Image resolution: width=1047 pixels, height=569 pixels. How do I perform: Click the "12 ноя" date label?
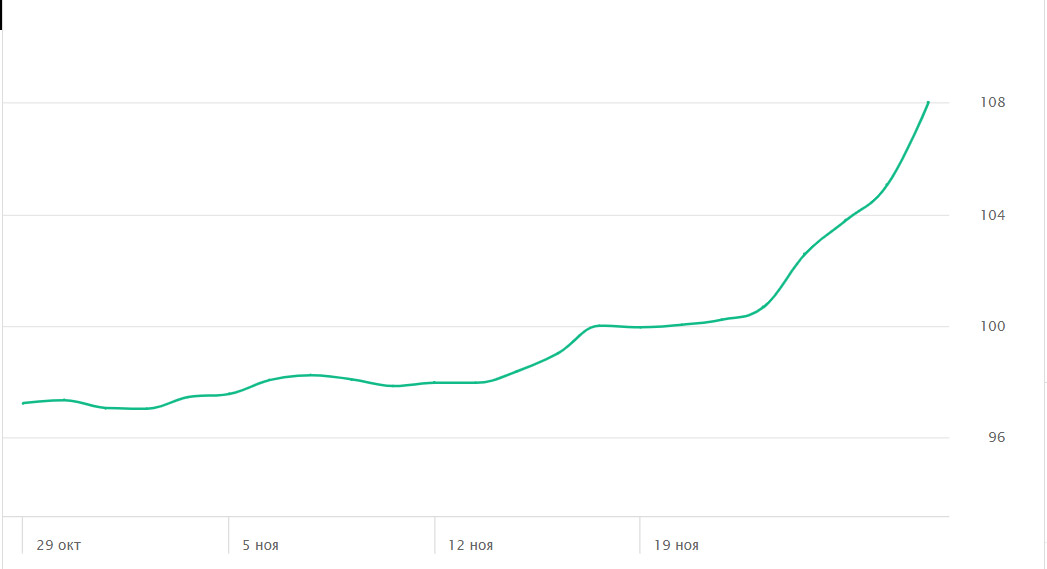pos(470,546)
